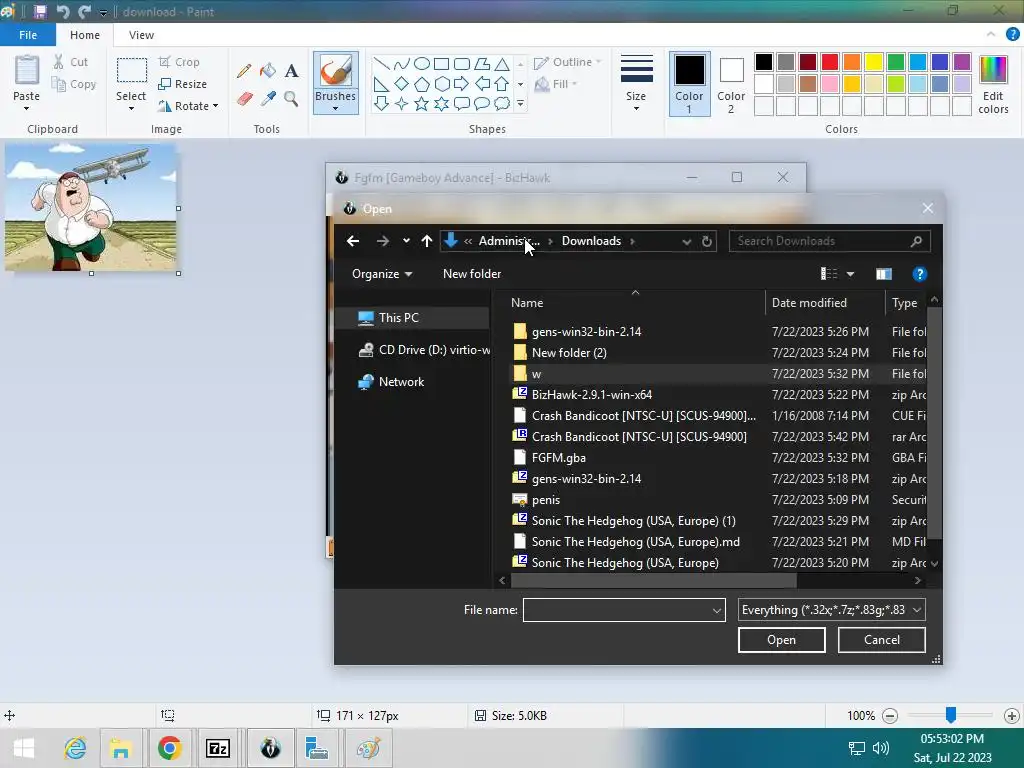Click the Back arrow in Open dialog
This screenshot has height=768, width=1024.
(353, 241)
